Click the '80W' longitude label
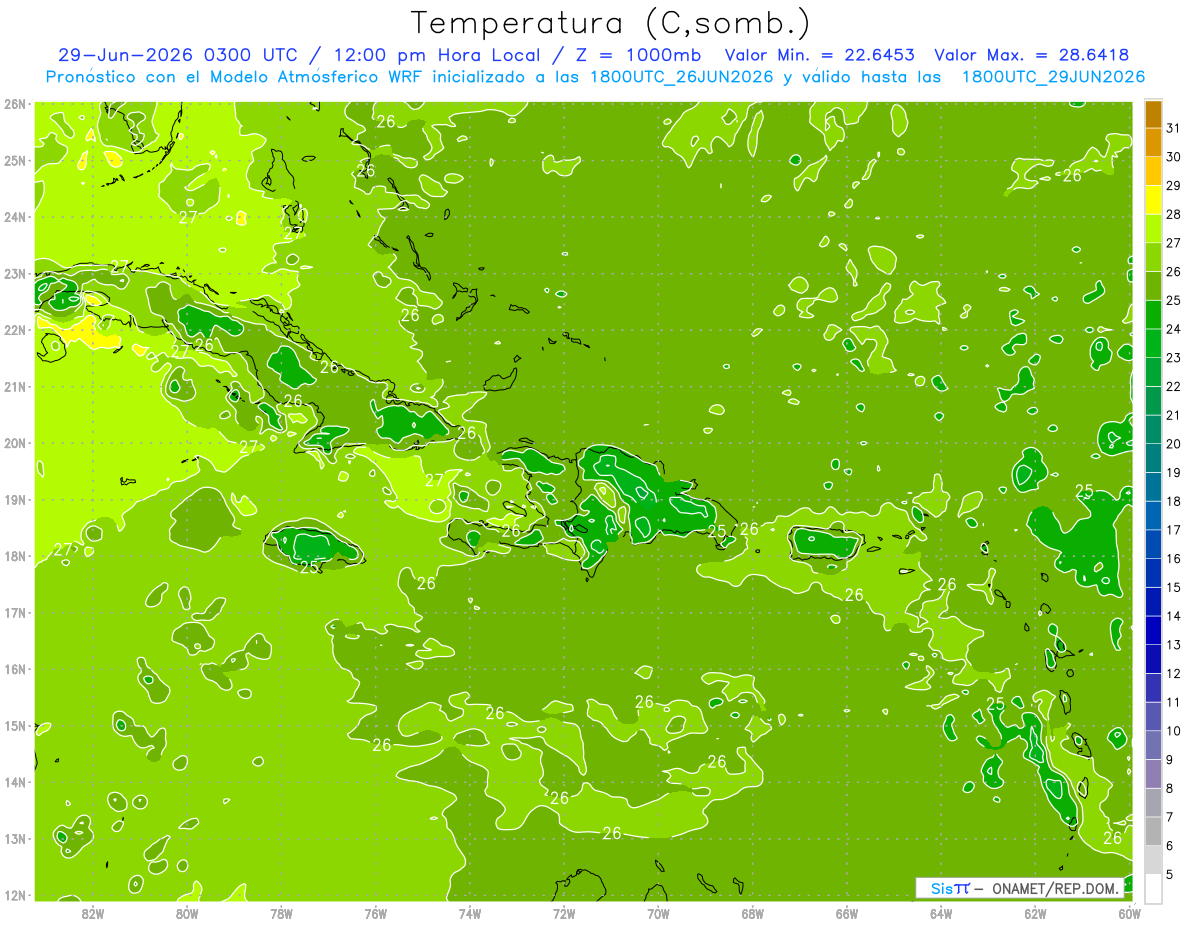This screenshot has width=1200, height=927. click(x=187, y=913)
